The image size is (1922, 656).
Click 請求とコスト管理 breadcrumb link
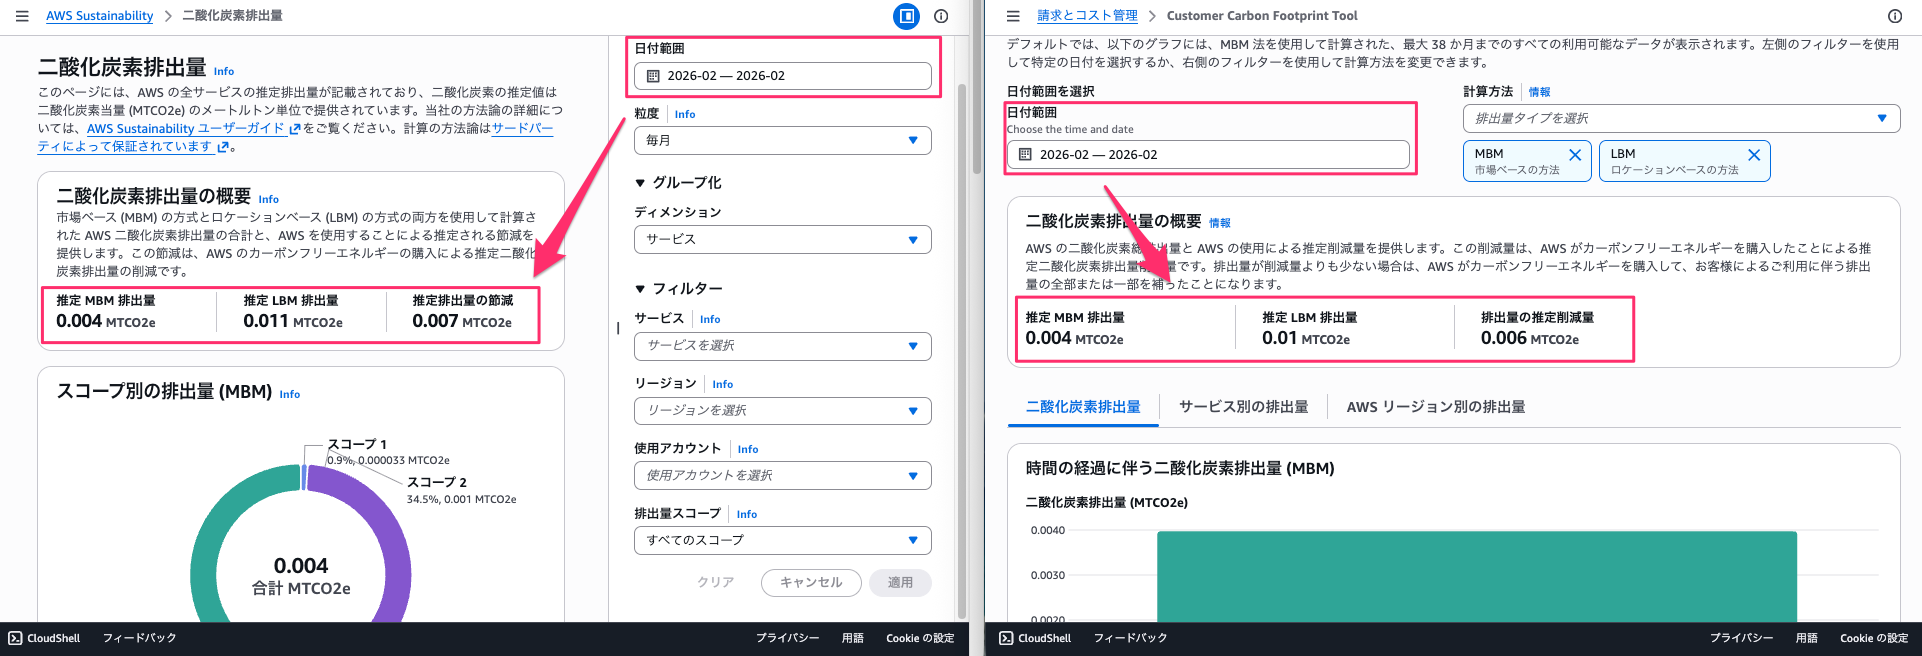click(1087, 16)
